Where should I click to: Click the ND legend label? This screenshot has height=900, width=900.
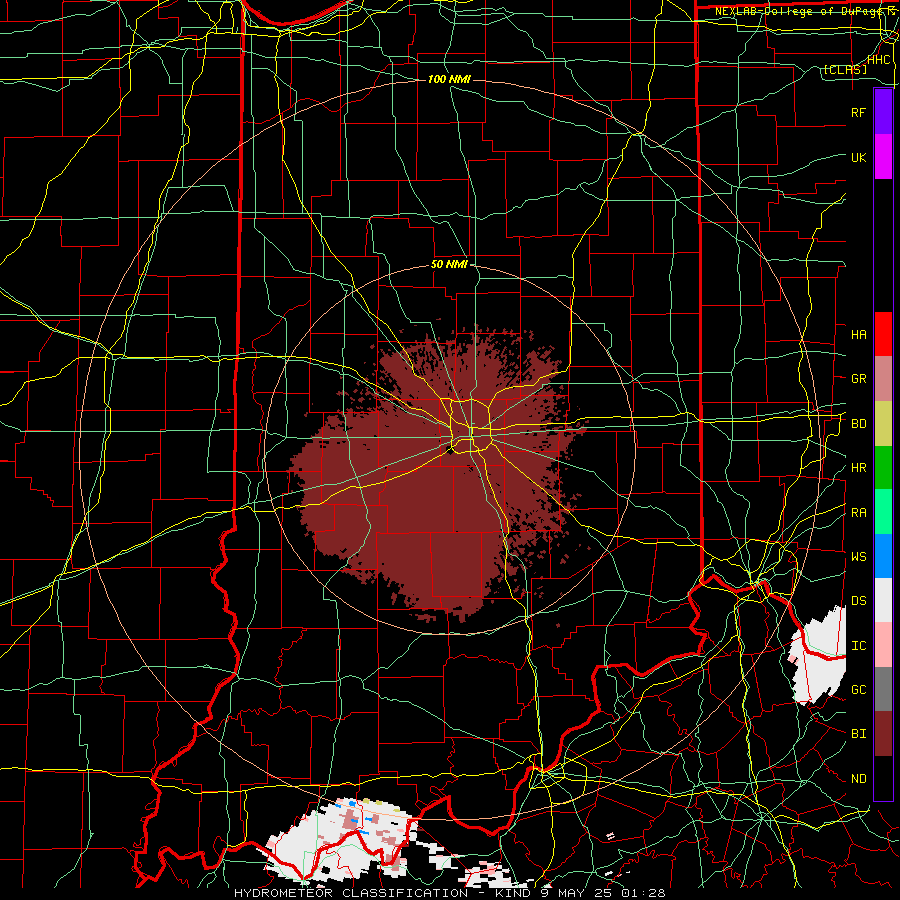tap(858, 779)
